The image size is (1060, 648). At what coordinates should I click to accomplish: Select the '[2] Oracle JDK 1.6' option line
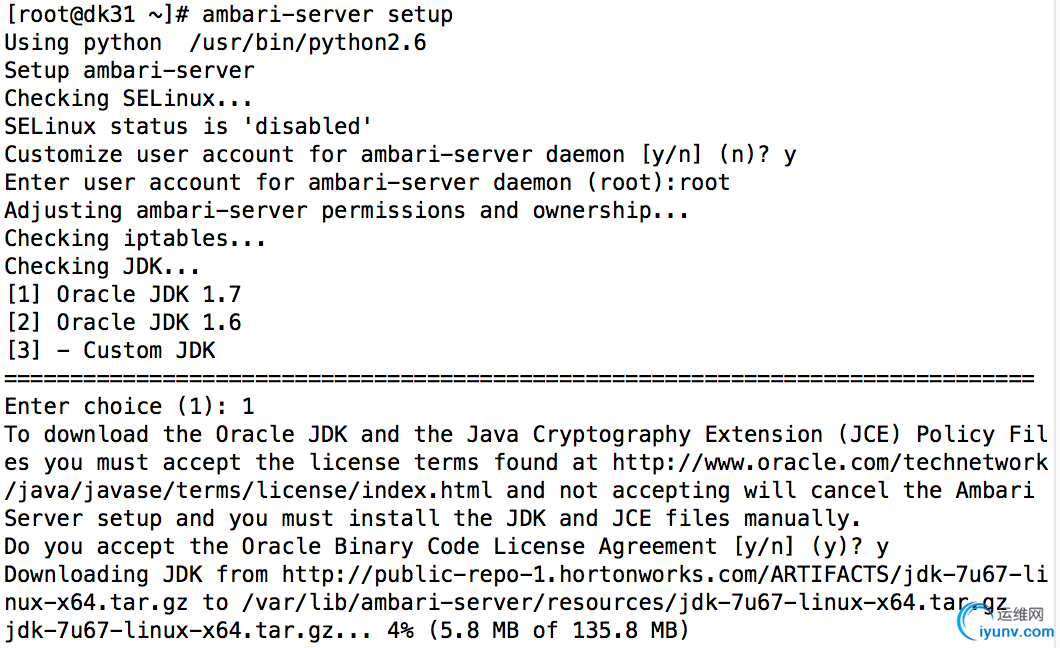(x=123, y=322)
